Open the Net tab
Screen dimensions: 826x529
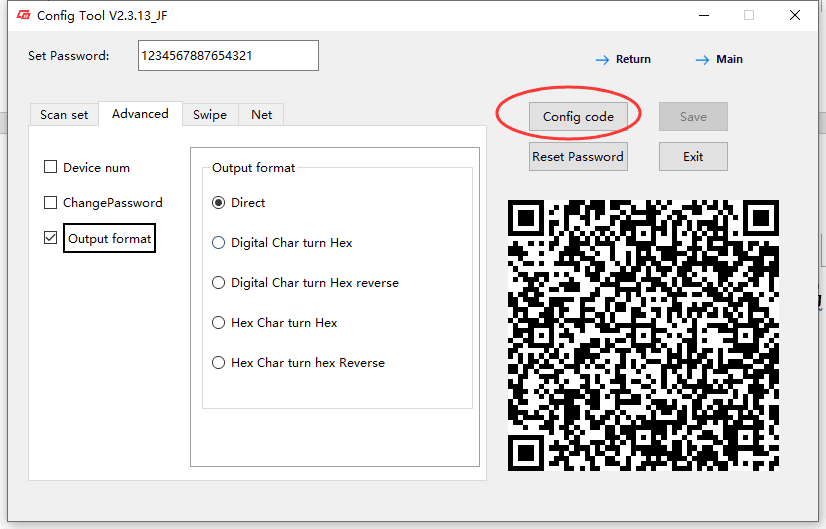tap(261, 115)
